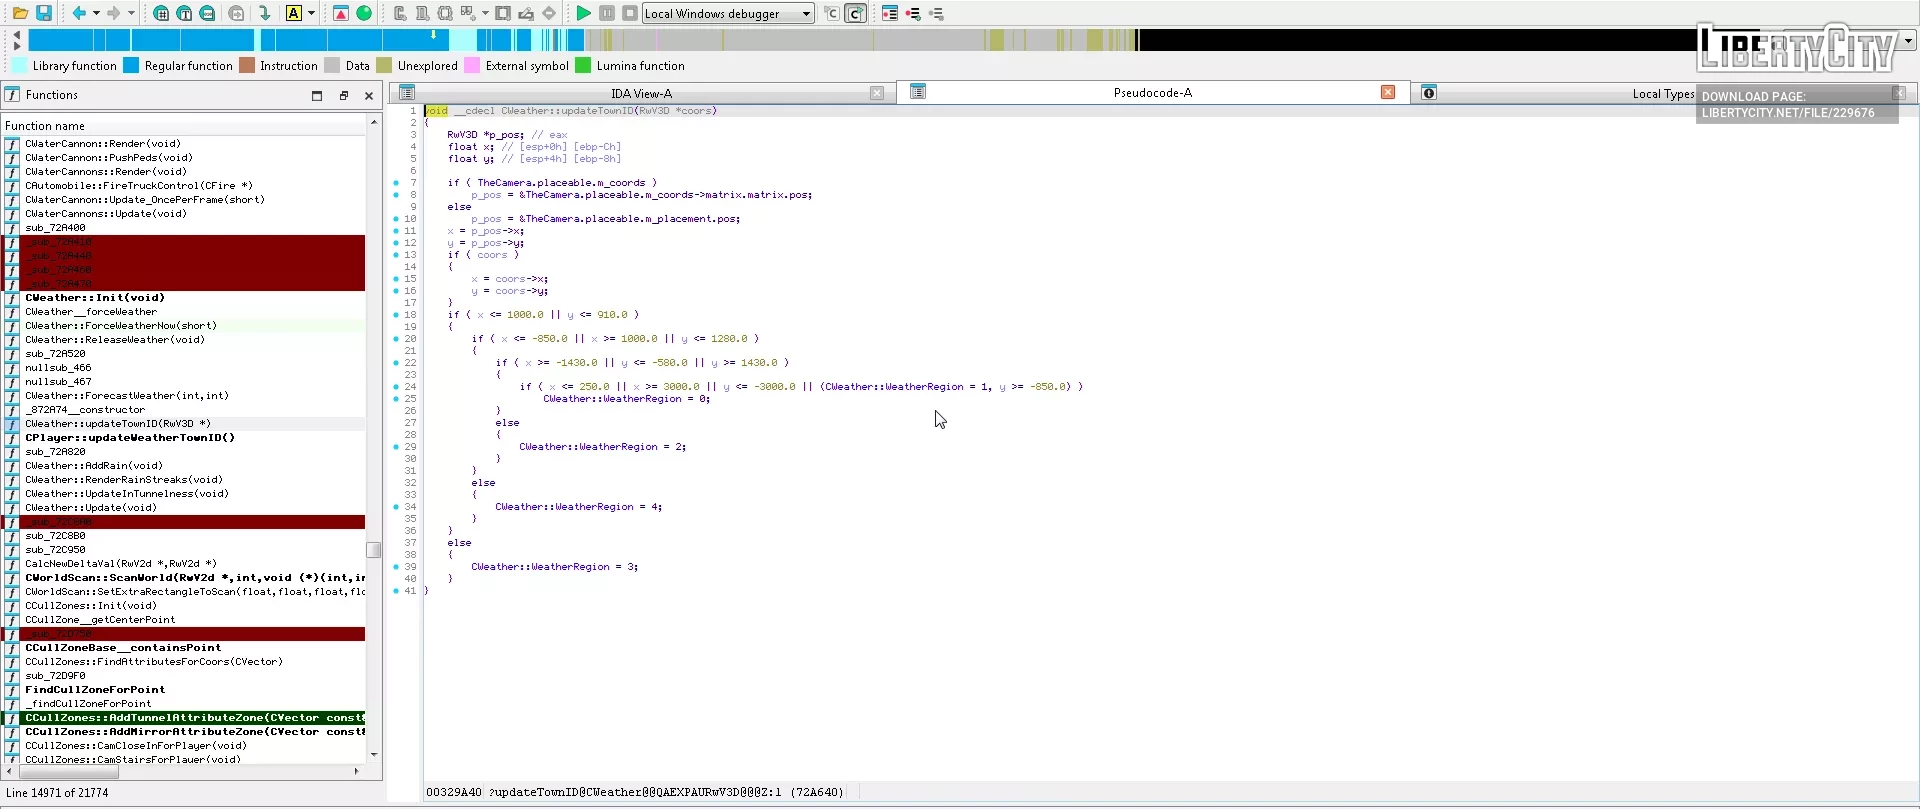Select CPlayer::updateWeatherTownID() in functions list
The height and width of the screenshot is (809, 1920).
[x=130, y=438]
